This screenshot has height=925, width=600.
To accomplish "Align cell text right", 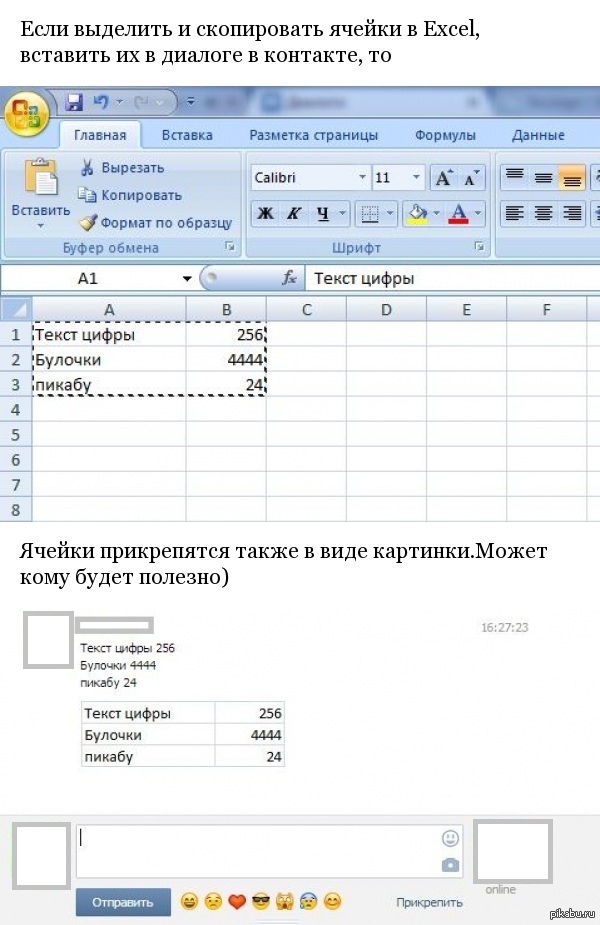I will click(x=572, y=213).
